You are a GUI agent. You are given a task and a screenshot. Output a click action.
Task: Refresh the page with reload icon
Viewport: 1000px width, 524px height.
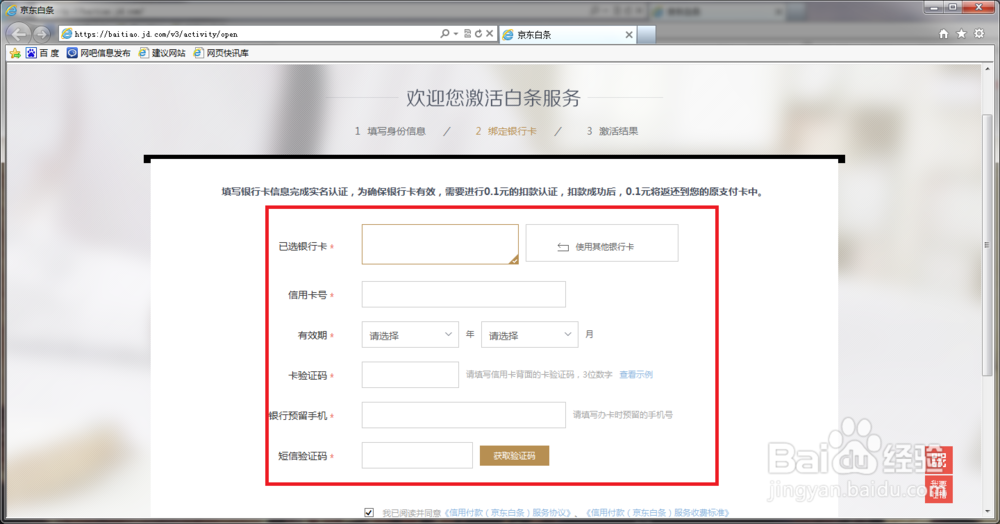478,33
